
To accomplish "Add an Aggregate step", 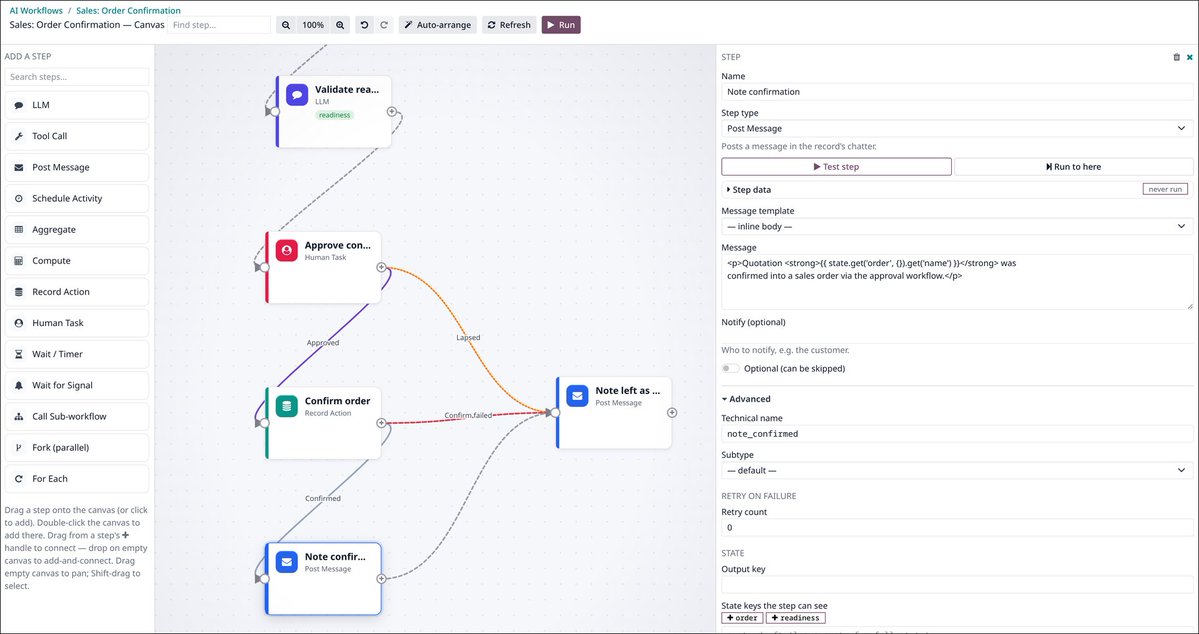I will point(76,229).
